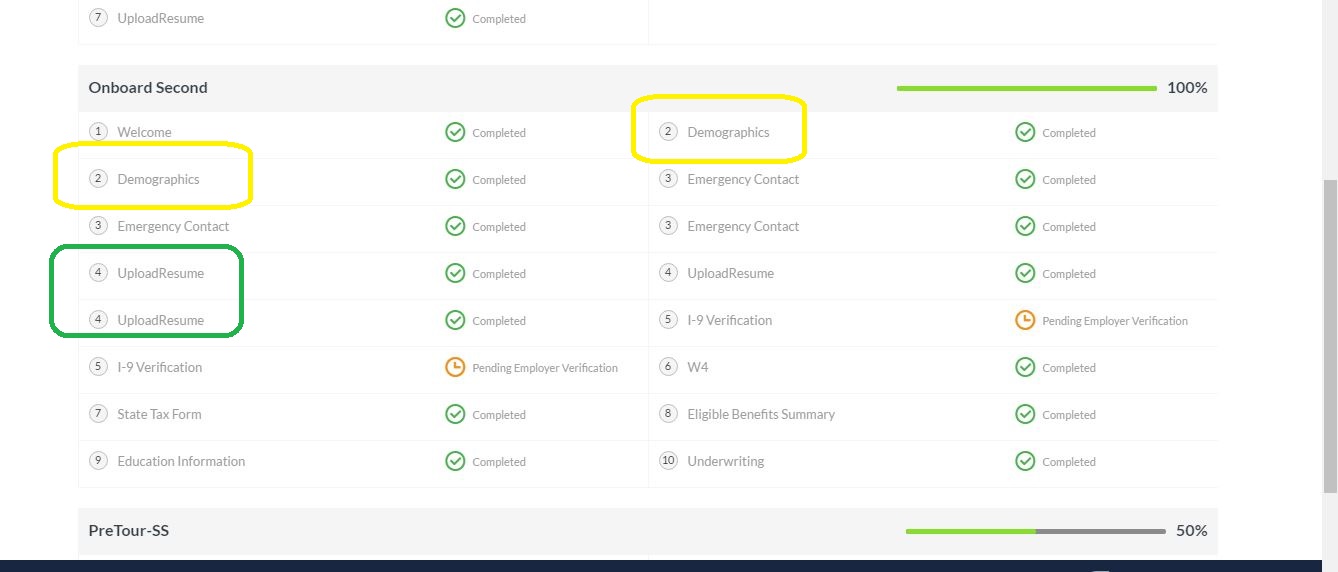Click the PreTour-SS 50% progress bar
This screenshot has height=572, width=1338.
coord(1035,531)
